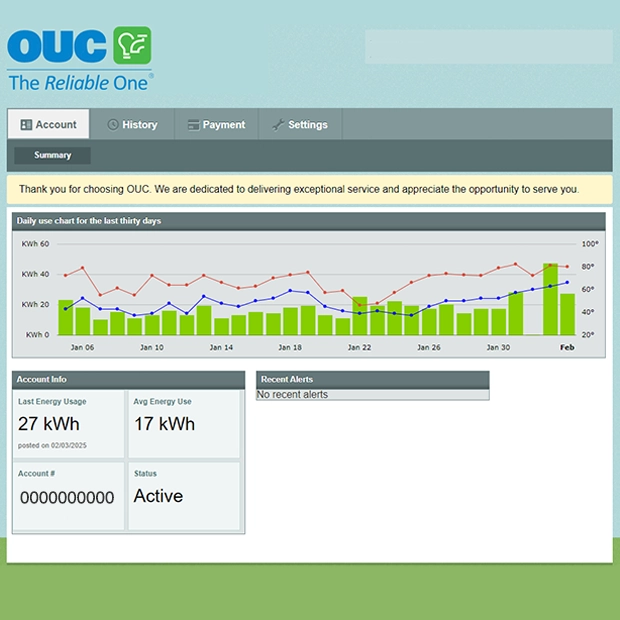This screenshot has width=620, height=620.
Task: Click the Avg Energy Use label
Action: coord(162,402)
